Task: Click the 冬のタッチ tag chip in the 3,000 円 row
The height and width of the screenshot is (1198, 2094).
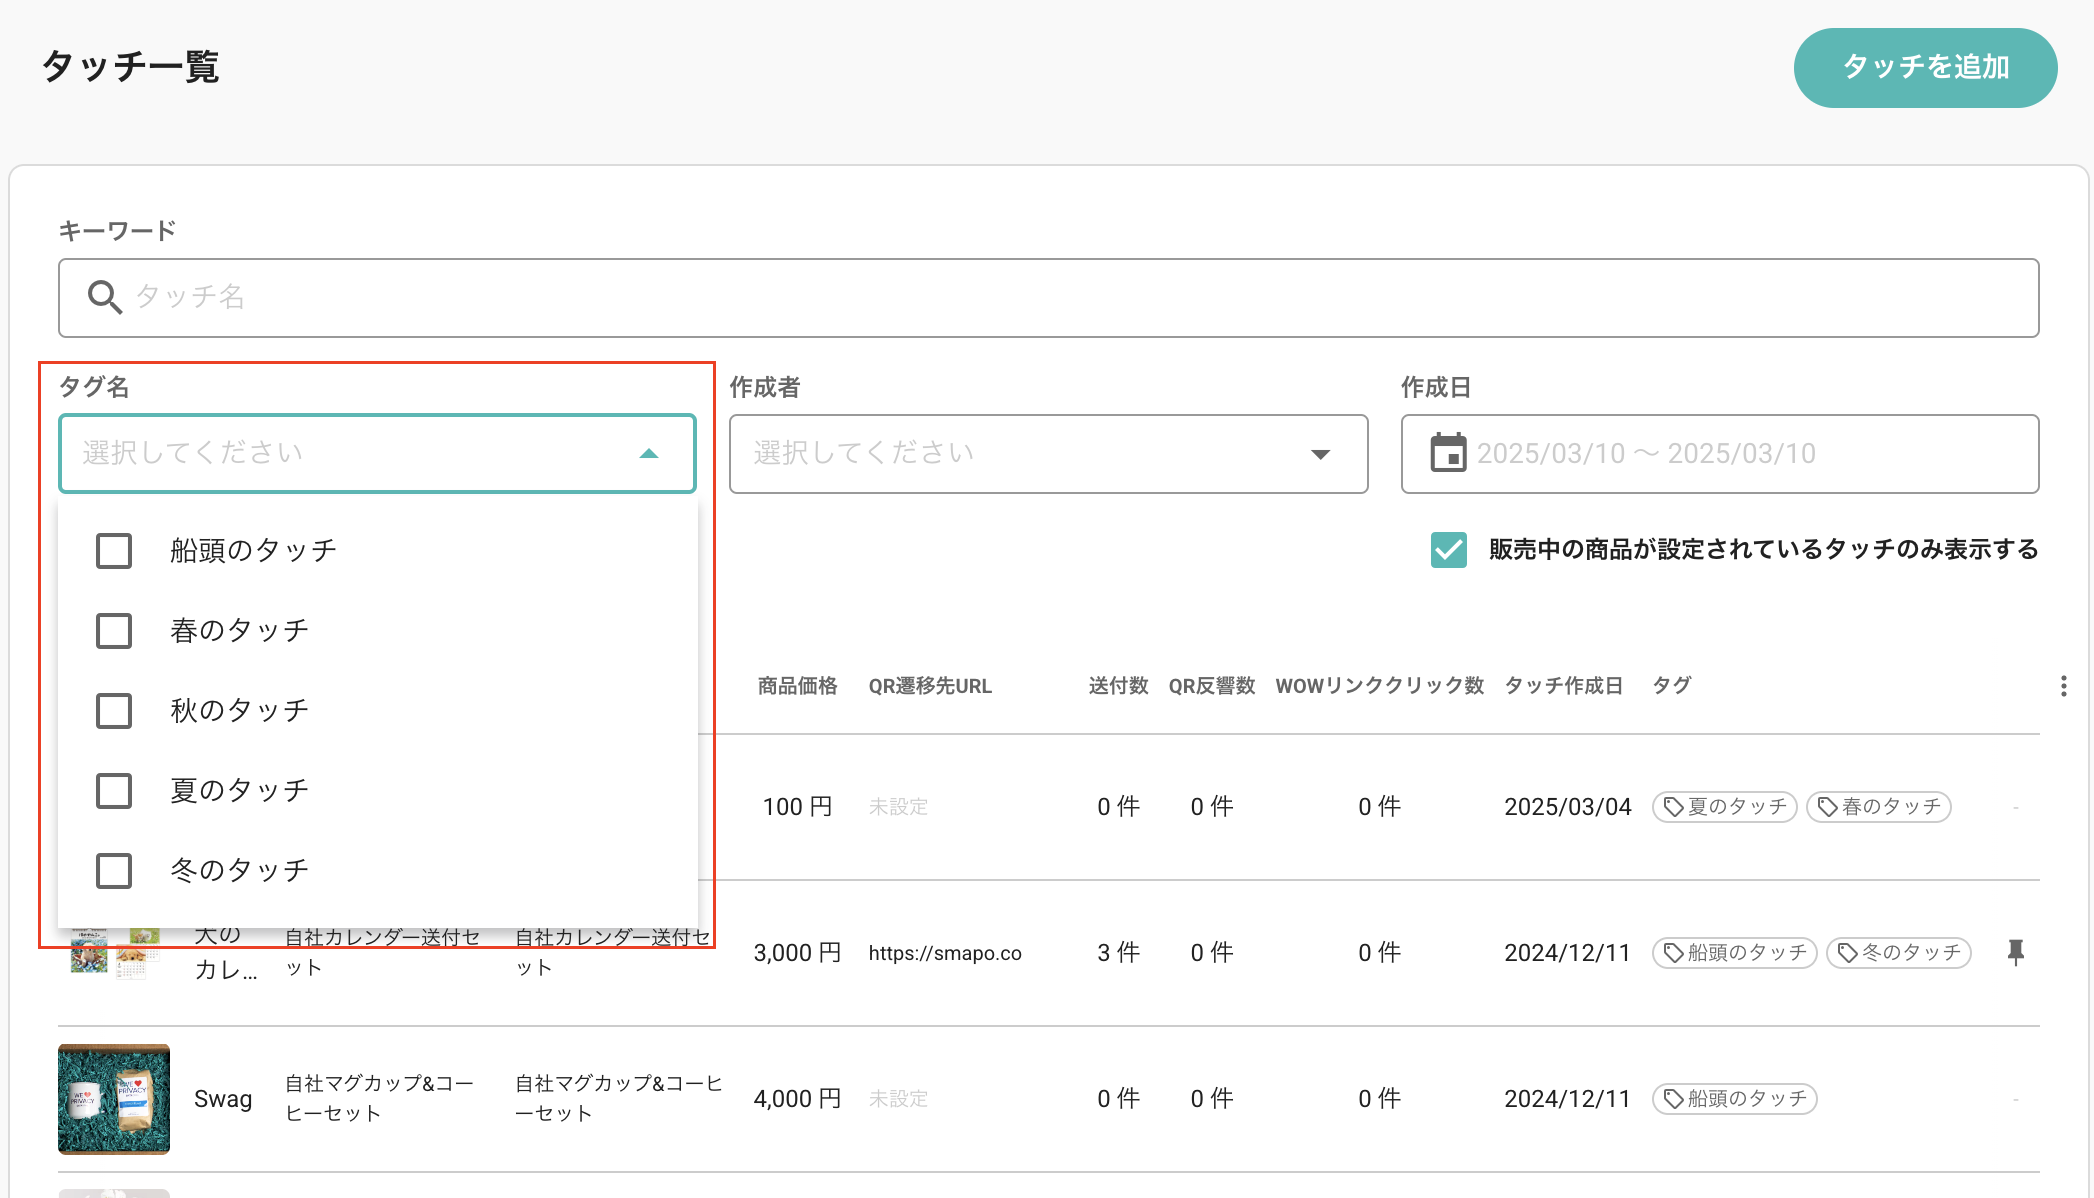Action: (x=1899, y=953)
